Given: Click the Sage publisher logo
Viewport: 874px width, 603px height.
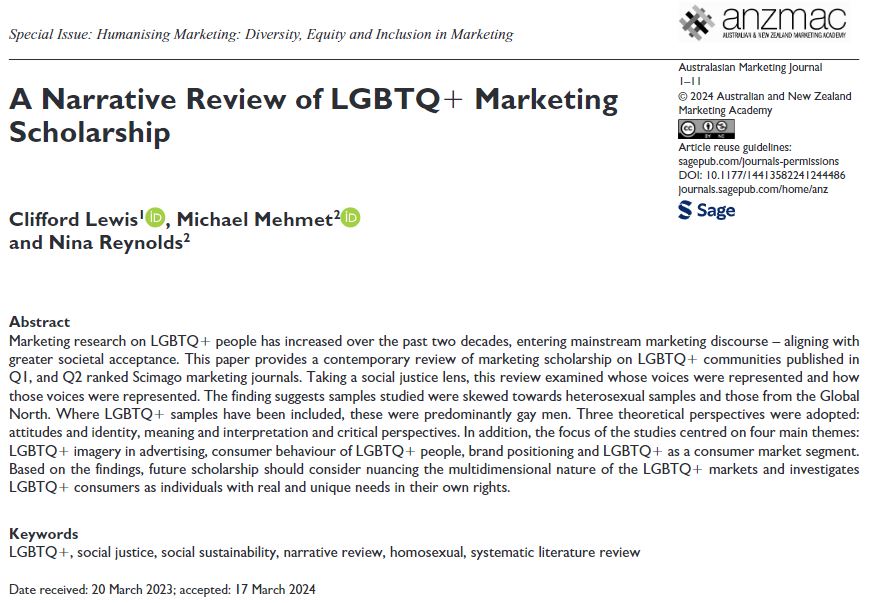Looking at the screenshot, I should pos(706,210).
